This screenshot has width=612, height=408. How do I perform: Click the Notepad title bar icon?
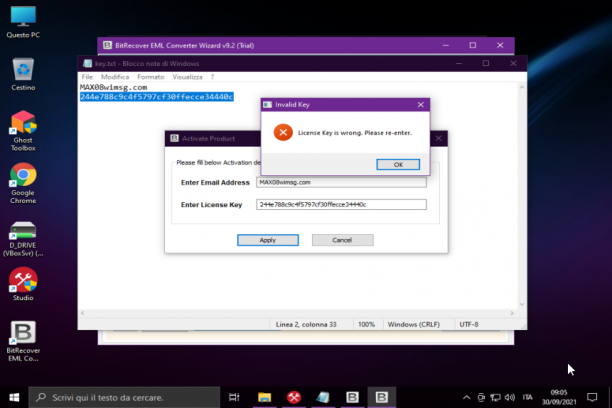click(88, 63)
